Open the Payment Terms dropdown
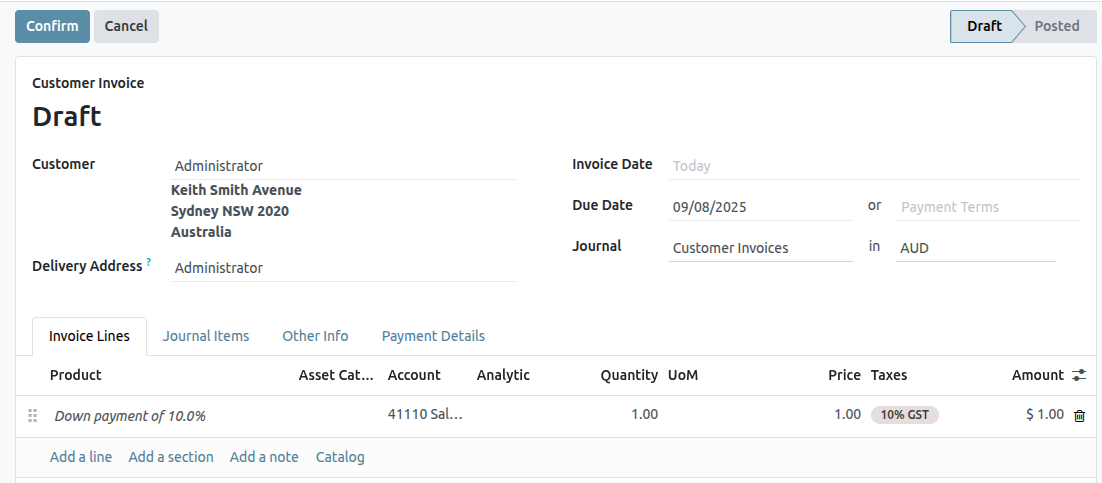 coord(987,207)
